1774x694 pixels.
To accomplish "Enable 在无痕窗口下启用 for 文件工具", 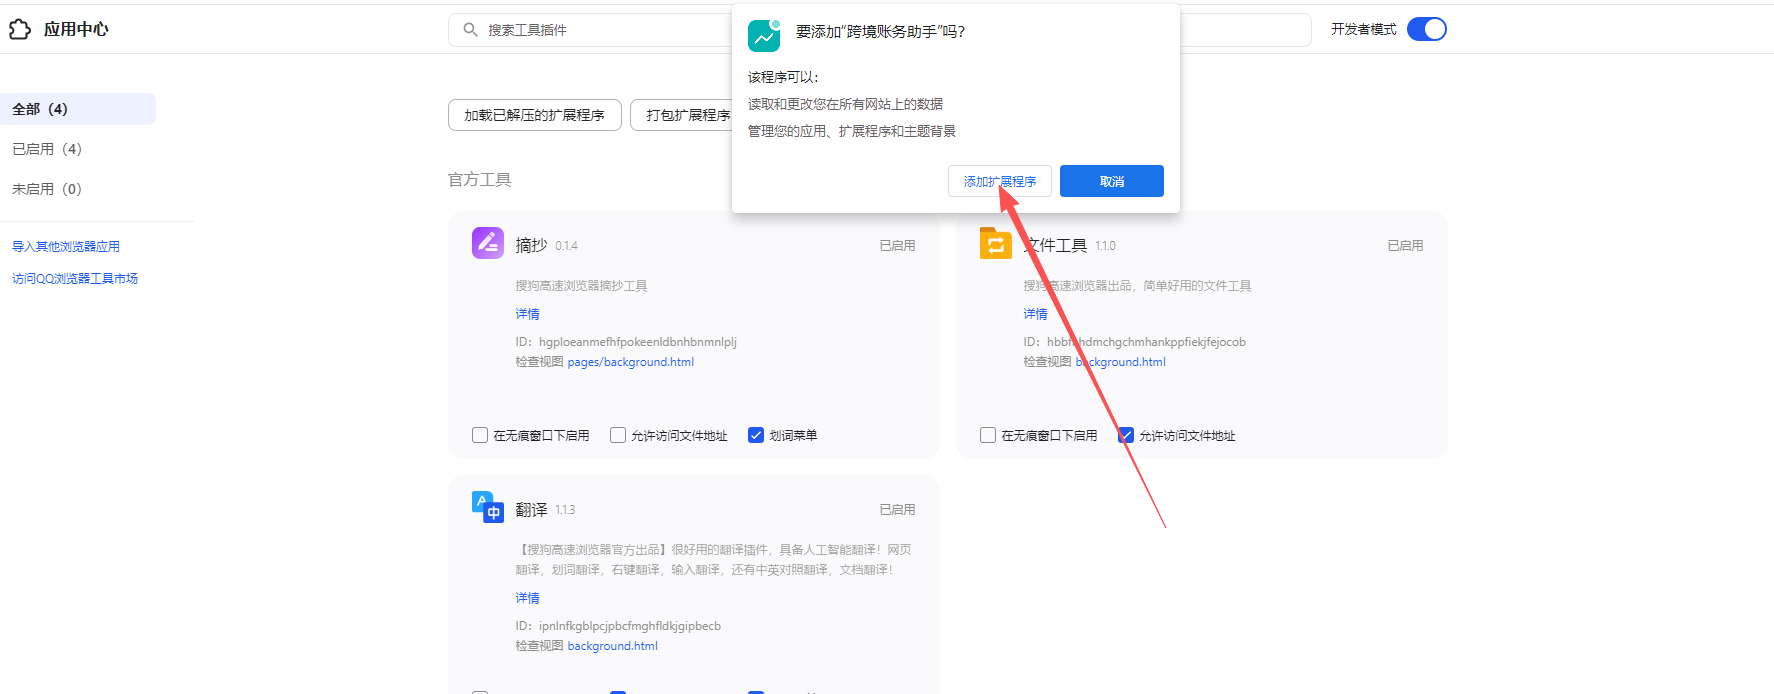I will click(x=988, y=435).
